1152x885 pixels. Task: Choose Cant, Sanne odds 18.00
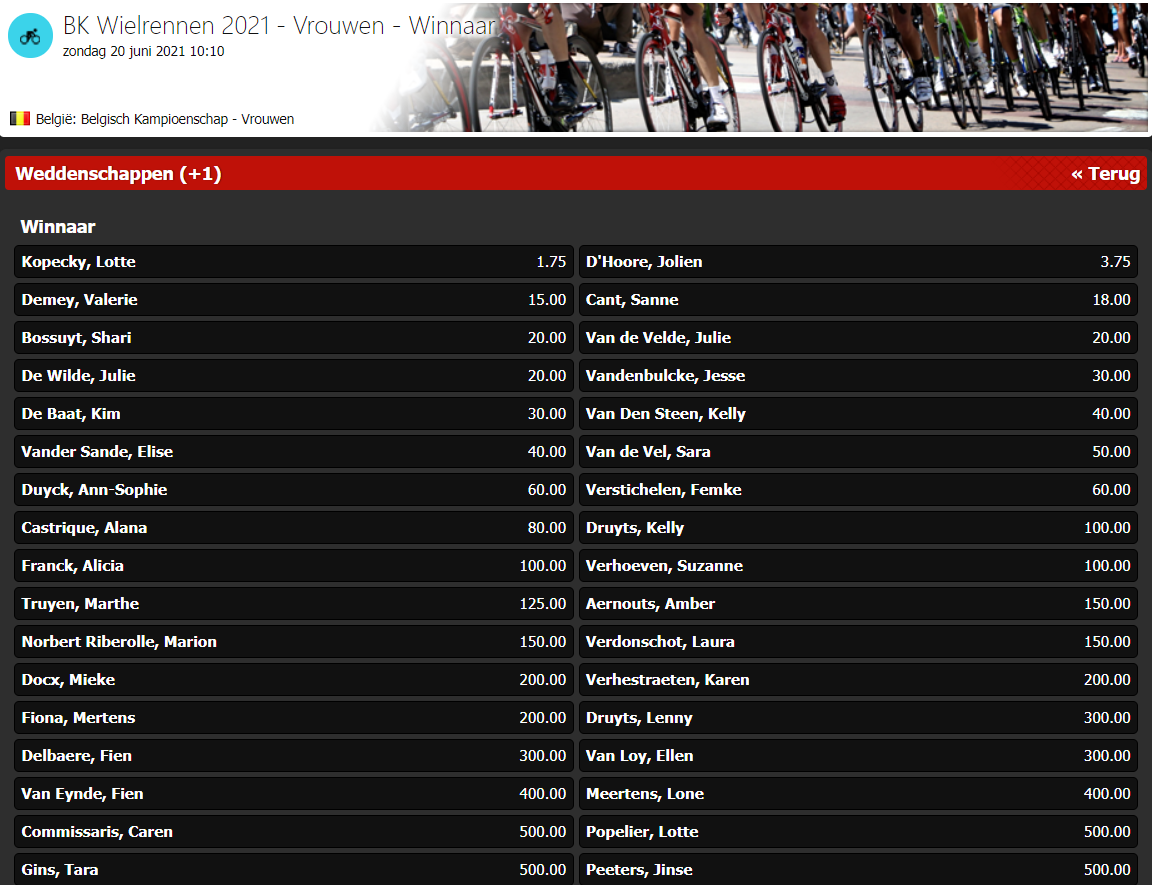[x=858, y=300]
